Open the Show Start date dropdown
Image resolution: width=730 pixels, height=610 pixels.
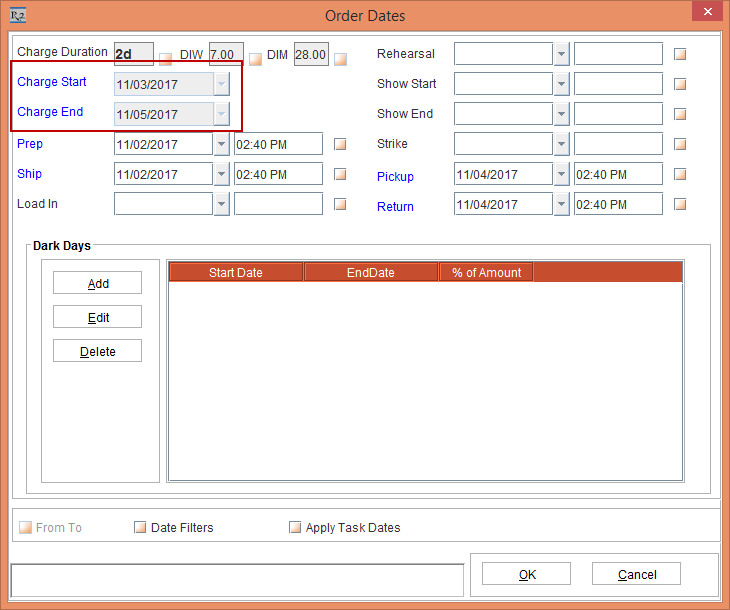pos(561,84)
